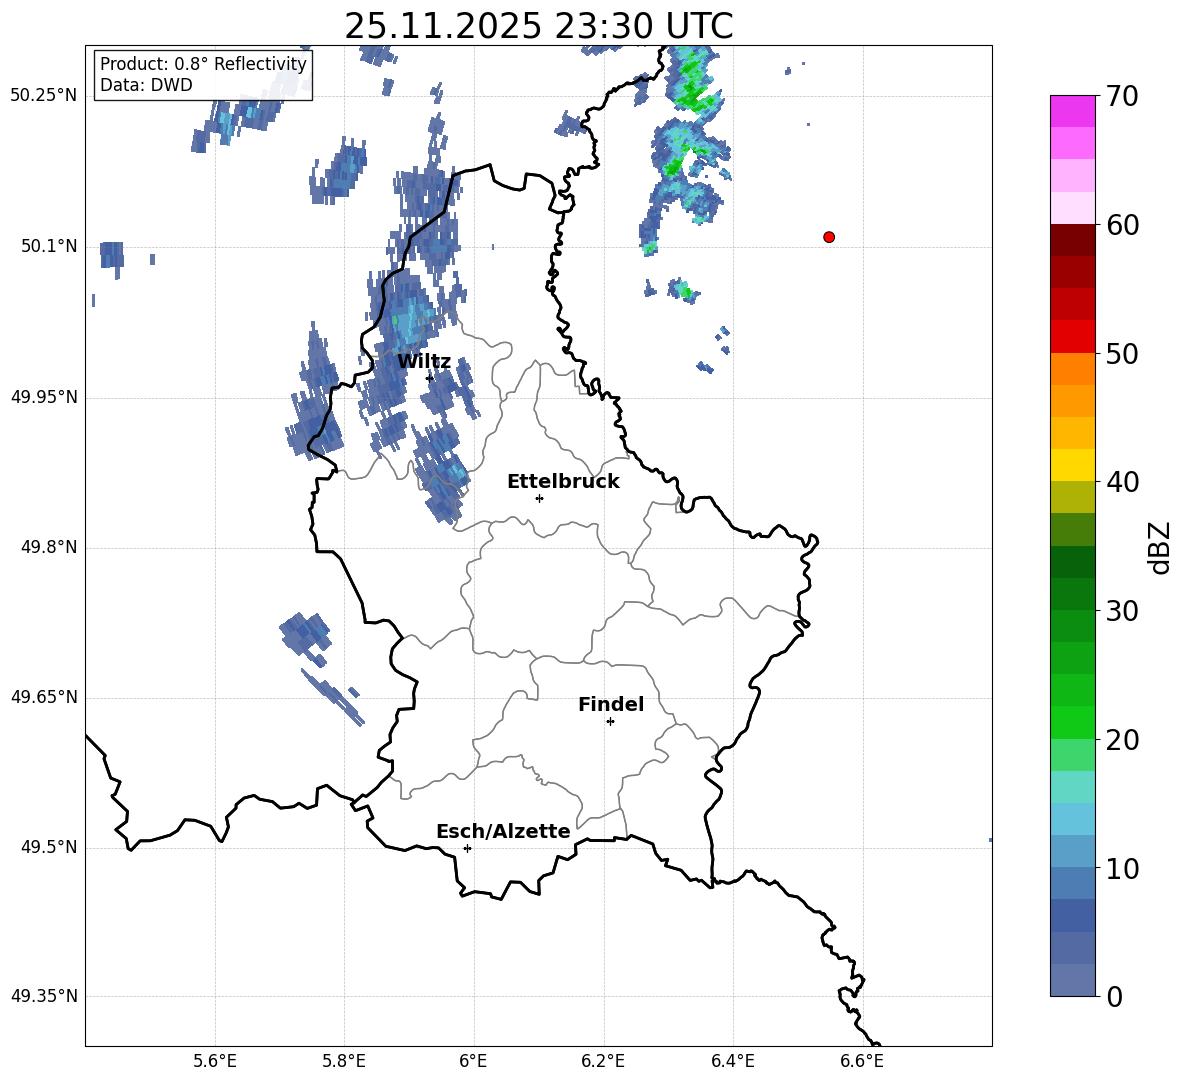Viewport: 1184px width, 1081px height.
Task: Click the dBZ colorbar label
Action: (1160, 547)
